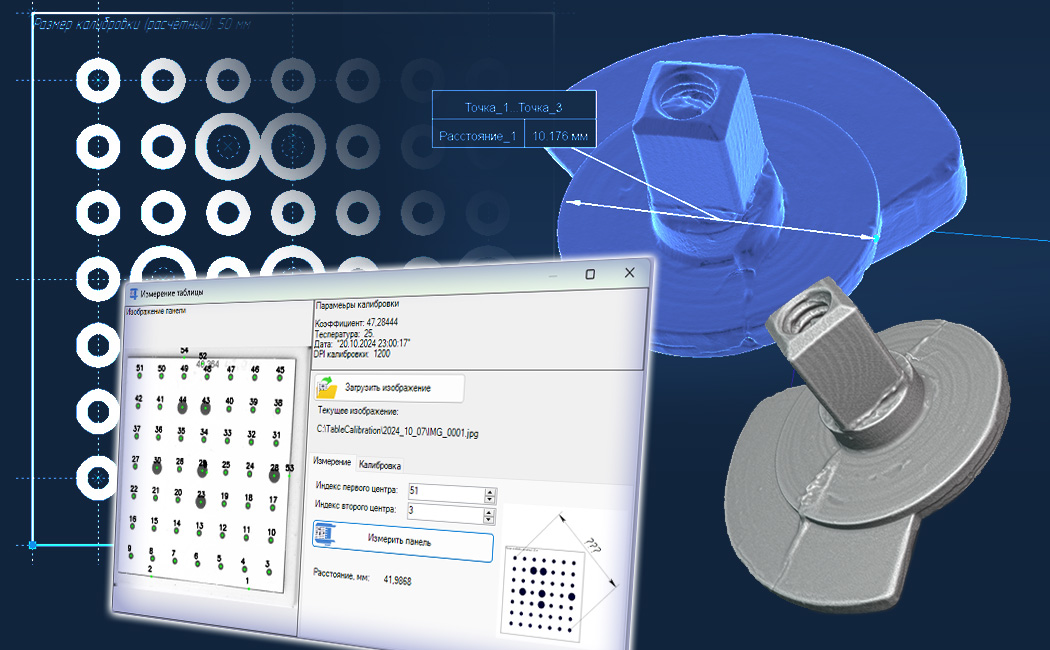This screenshot has width=1050, height=650.
Task: Increase the Индекс второго центра value
Action: [x=489, y=512]
